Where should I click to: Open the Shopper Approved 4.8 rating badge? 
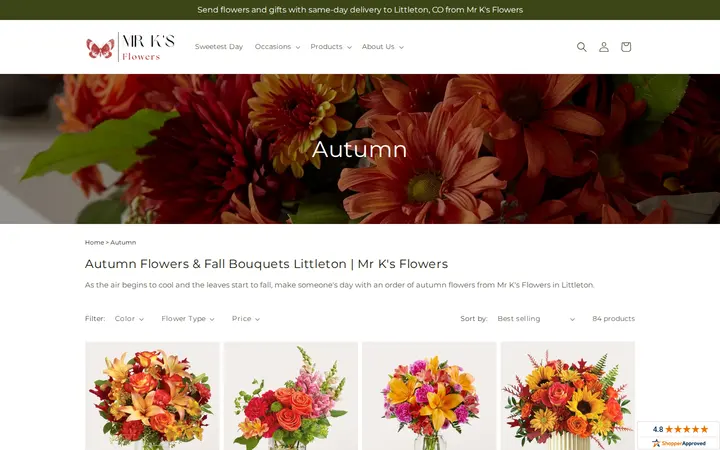pyautogui.click(x=678, y=435)
